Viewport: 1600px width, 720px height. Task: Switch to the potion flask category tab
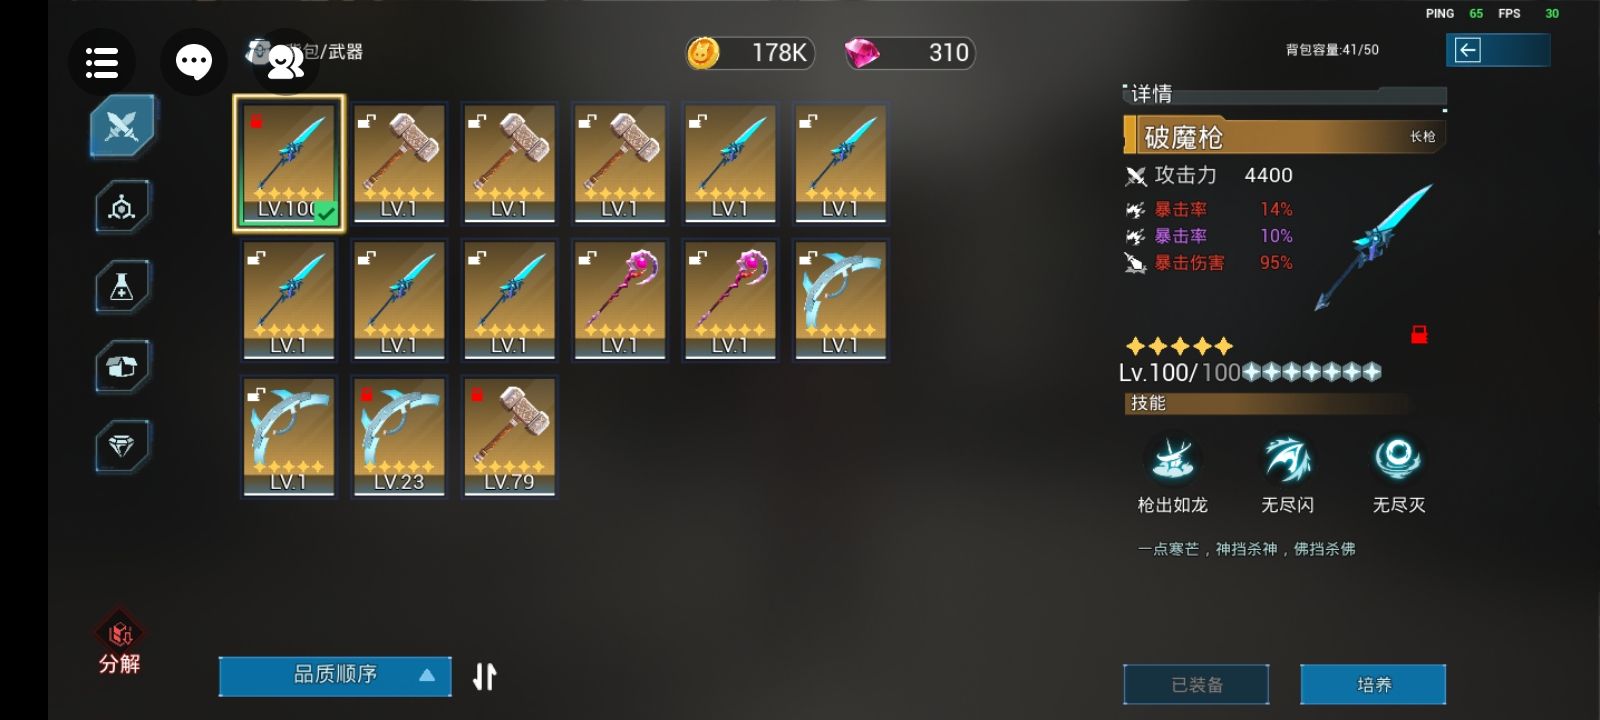point(122,287)
